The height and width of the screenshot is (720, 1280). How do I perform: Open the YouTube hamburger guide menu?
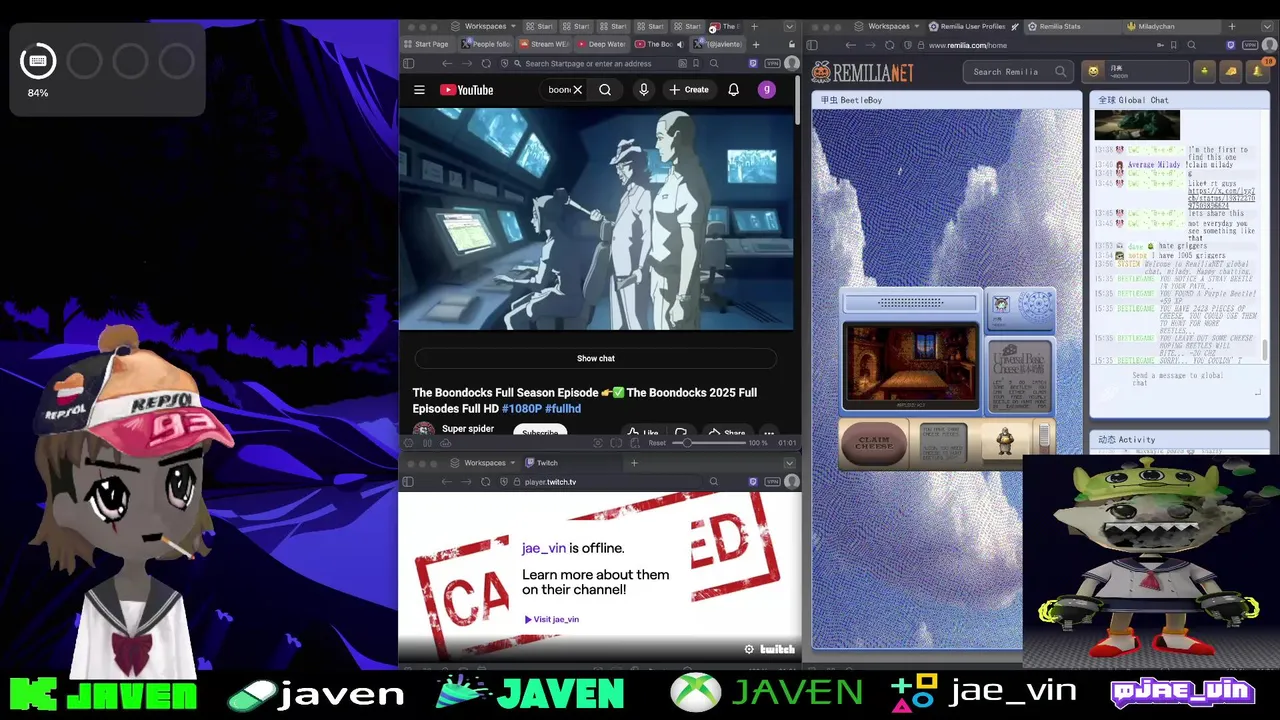click(x=419, y=90)
